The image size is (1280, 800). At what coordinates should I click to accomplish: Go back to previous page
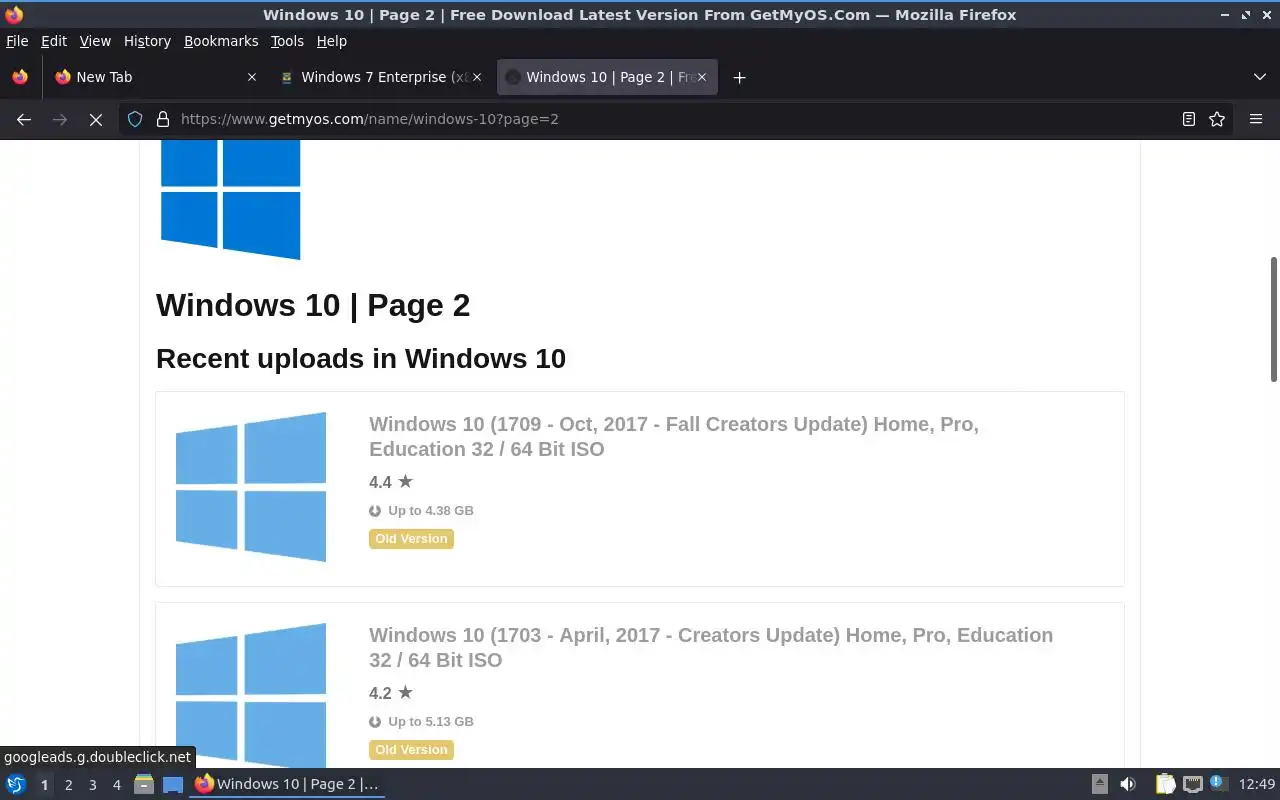pyautogui.click(x=24, y=119)
